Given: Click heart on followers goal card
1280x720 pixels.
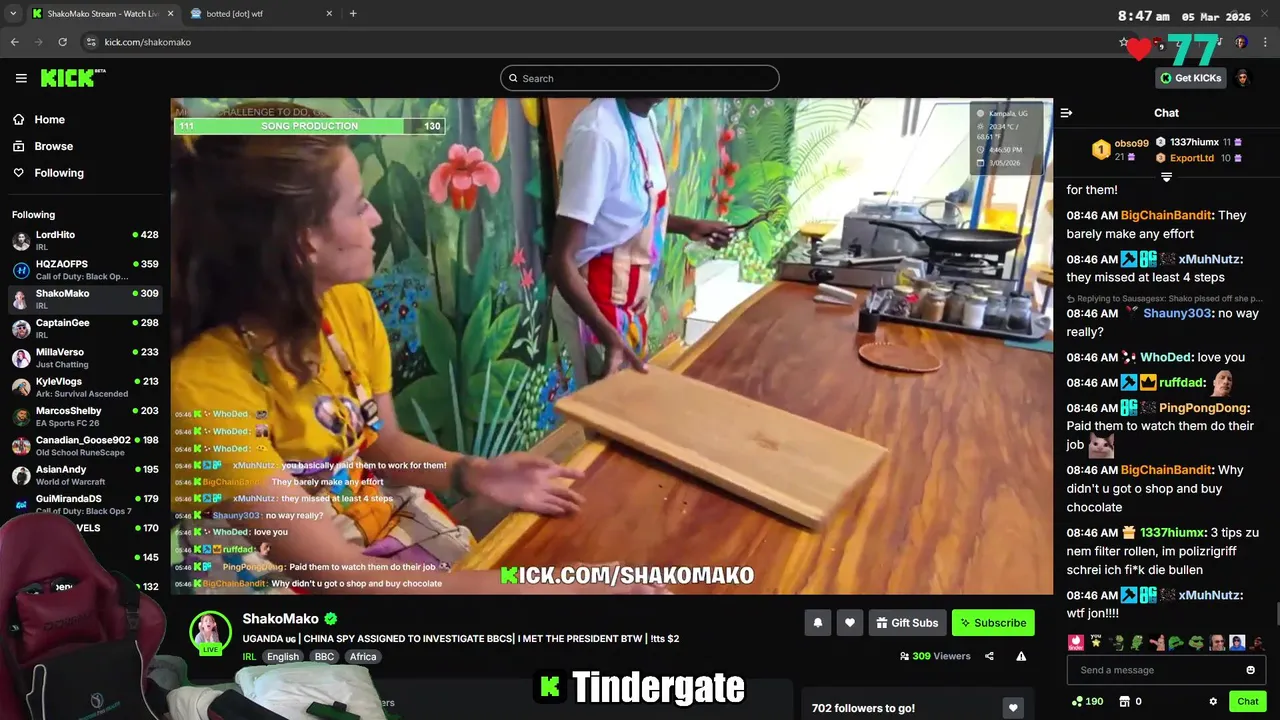Looking at the screenshot, I should [1013, 708].
